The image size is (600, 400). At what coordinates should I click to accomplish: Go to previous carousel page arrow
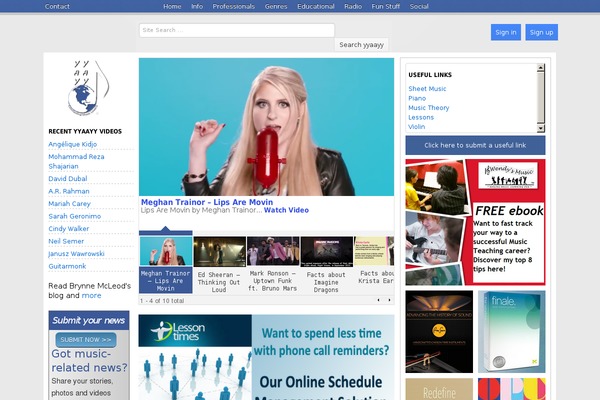pos(378,300)
